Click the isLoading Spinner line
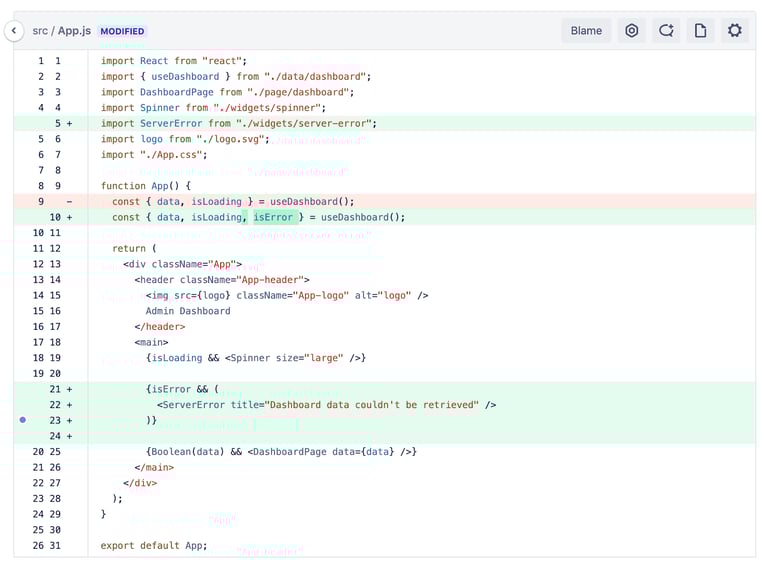The image size is (764, 566). (x=255, y=358)
